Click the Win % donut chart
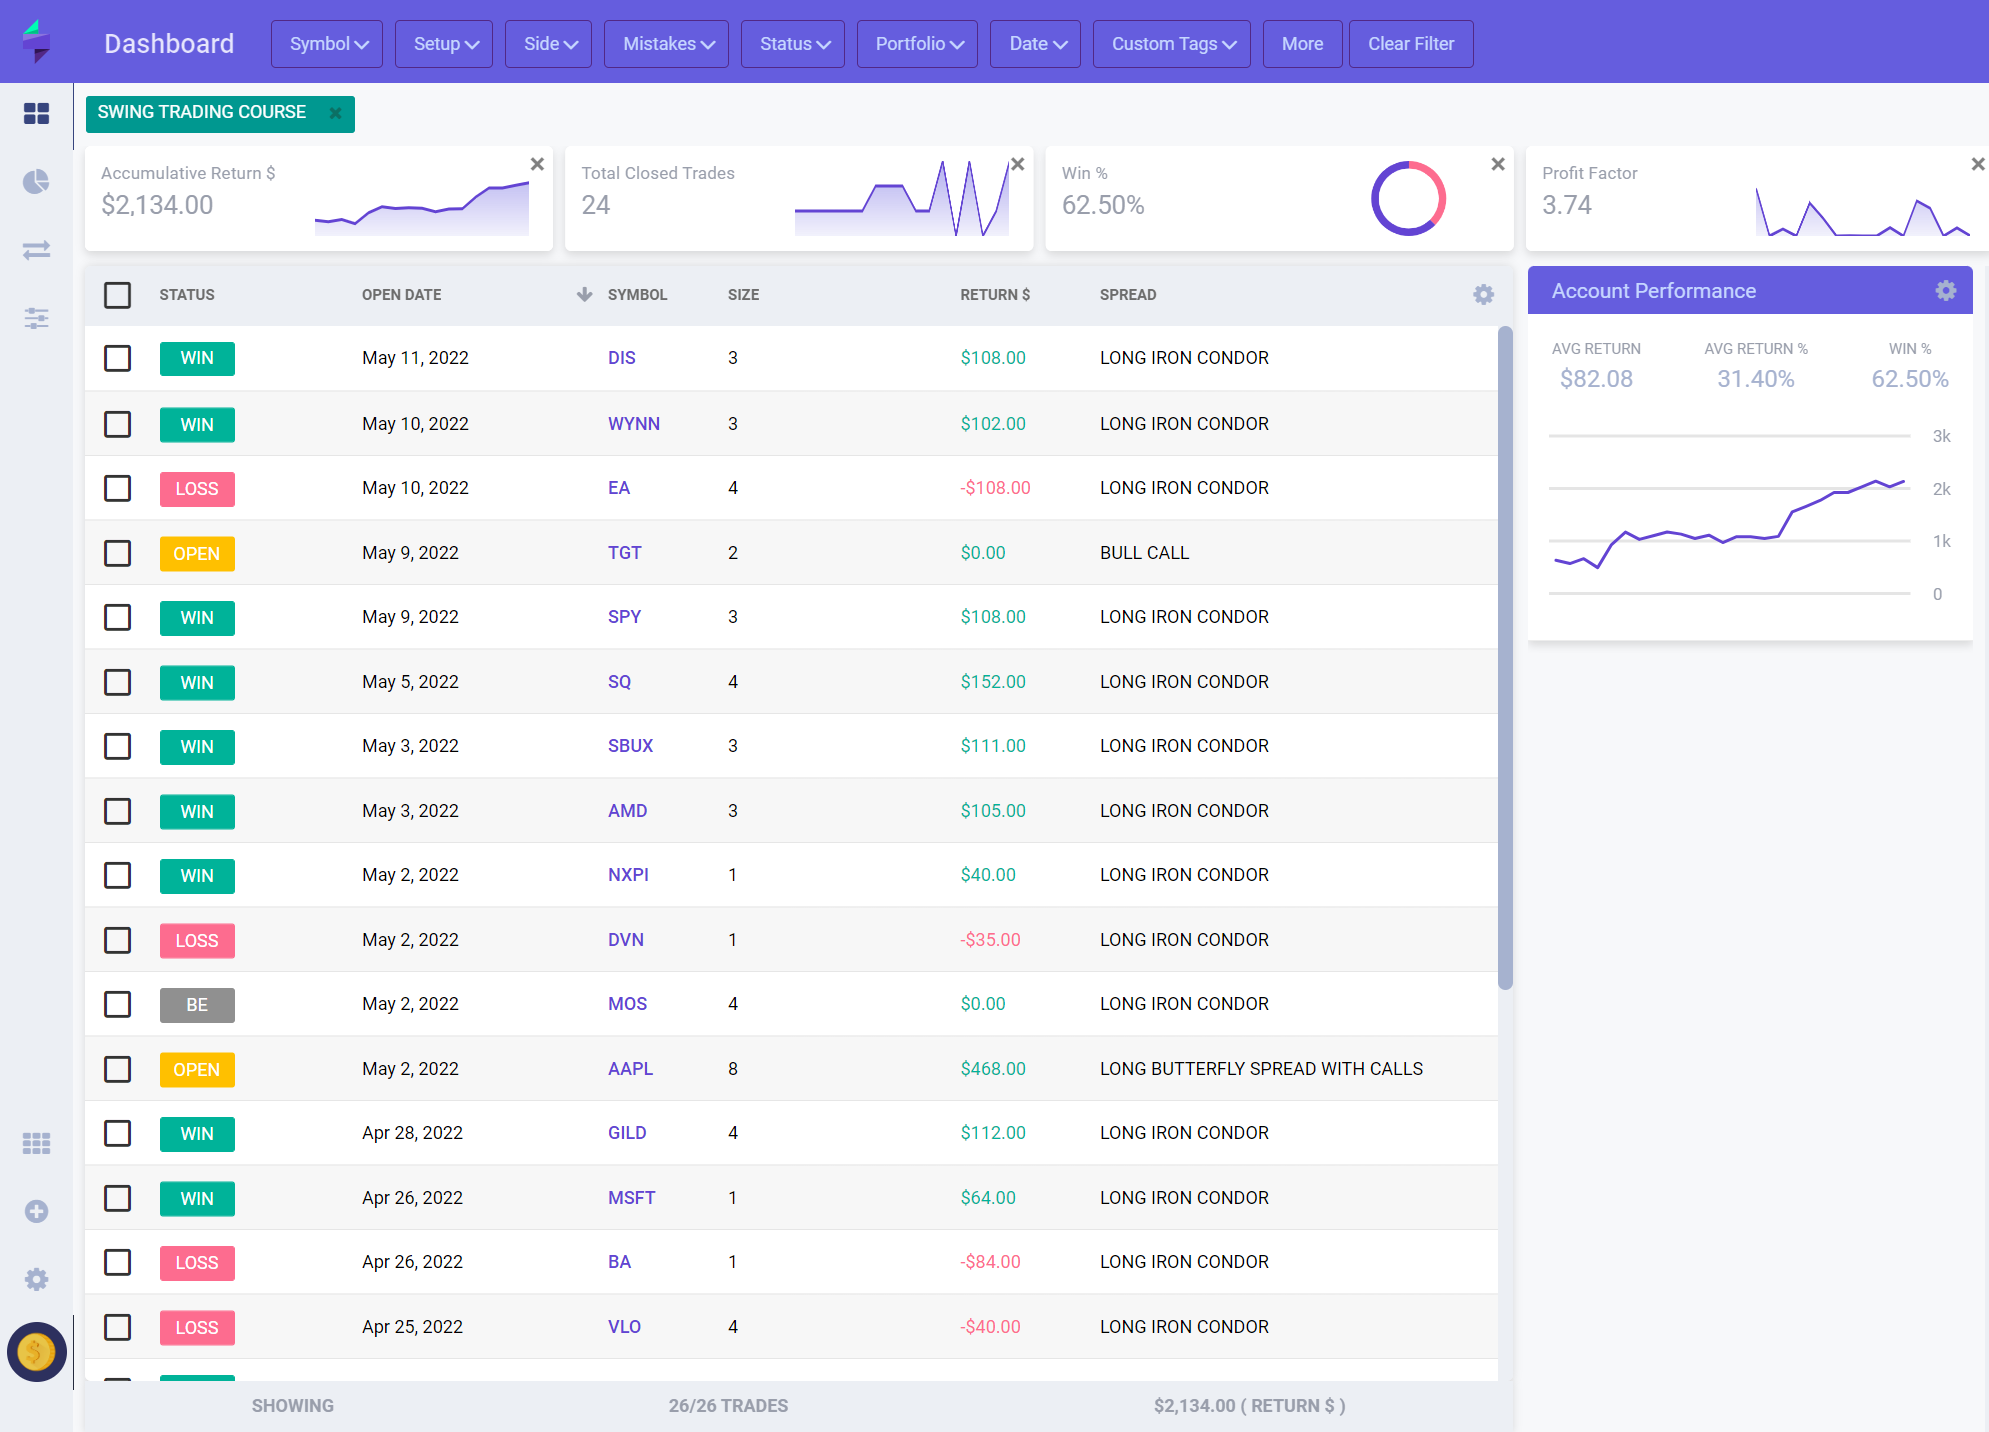The height and width of the screenshot is (1432, 1989). (1408, 198)
